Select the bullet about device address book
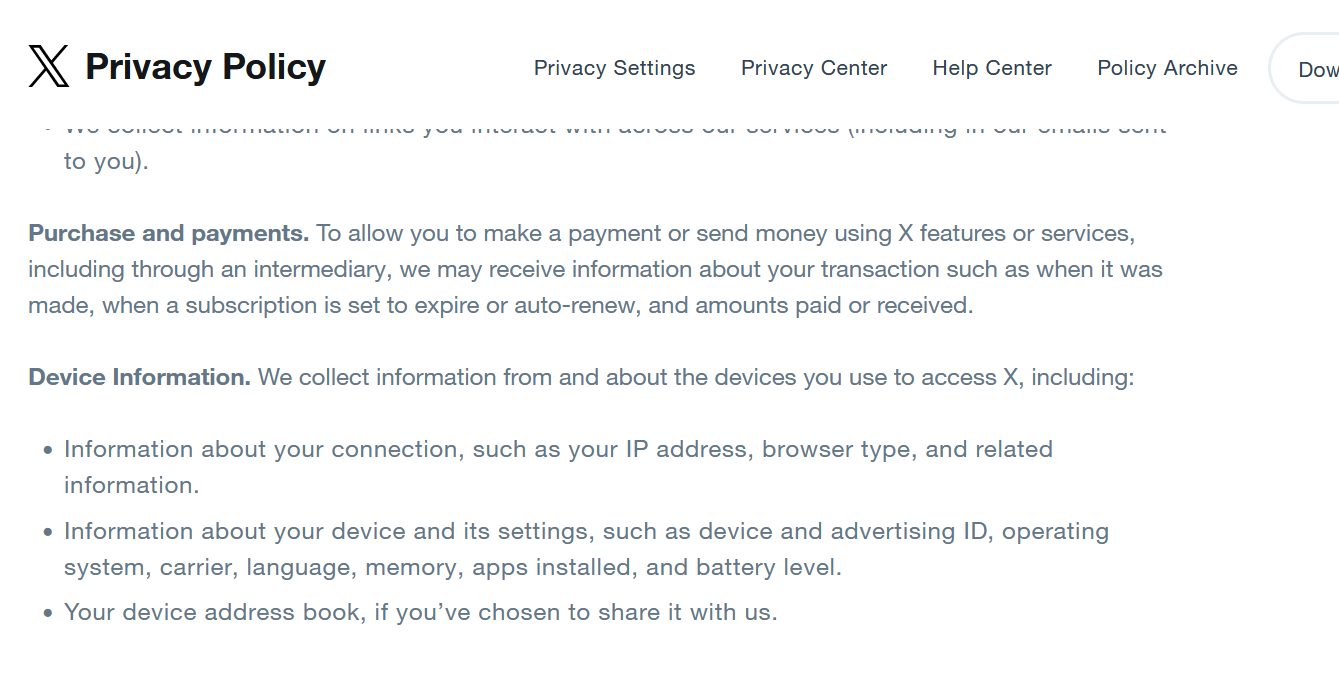 point(420,612)
